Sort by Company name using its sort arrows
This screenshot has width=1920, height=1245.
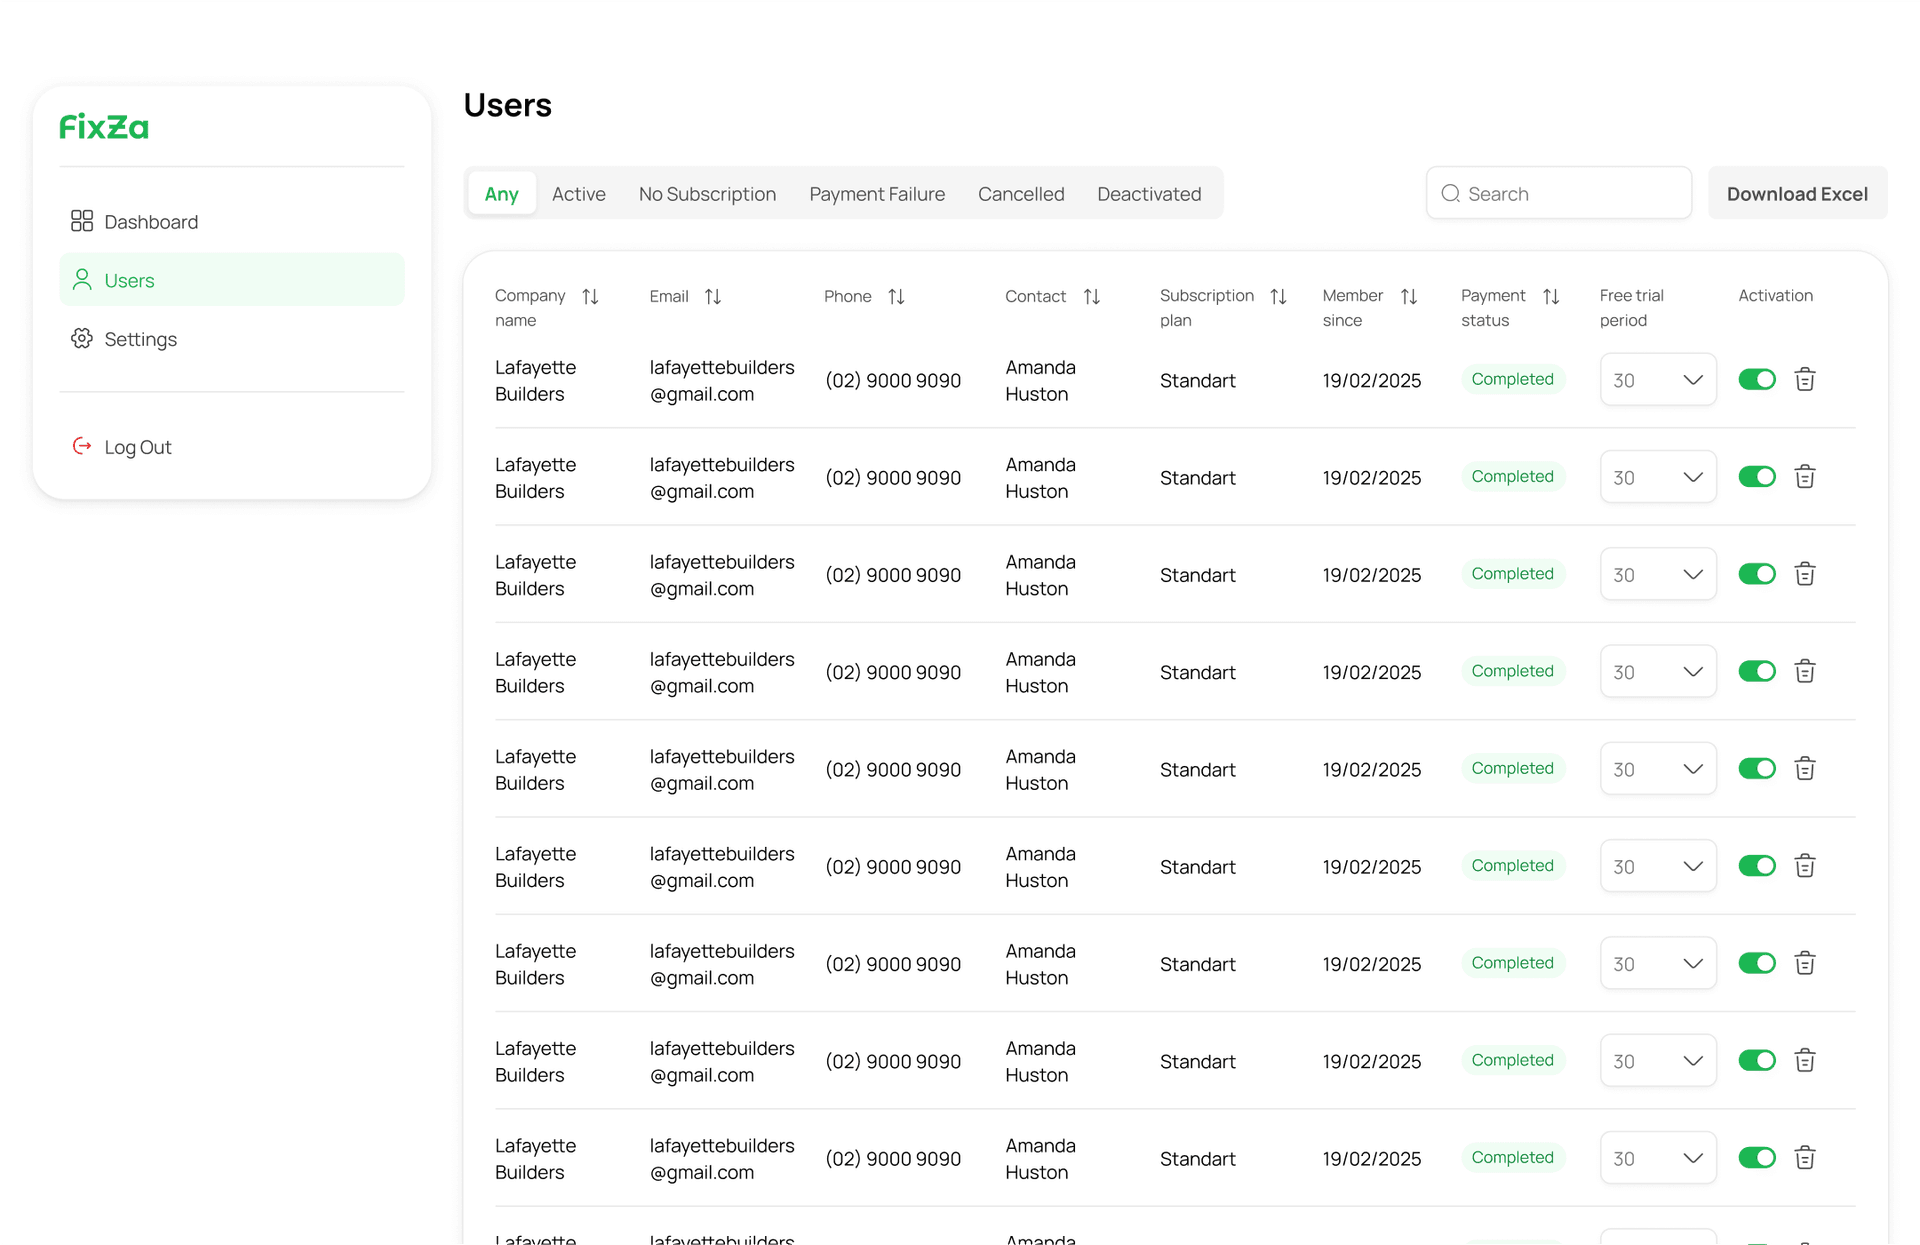click(x=591, y=296)
